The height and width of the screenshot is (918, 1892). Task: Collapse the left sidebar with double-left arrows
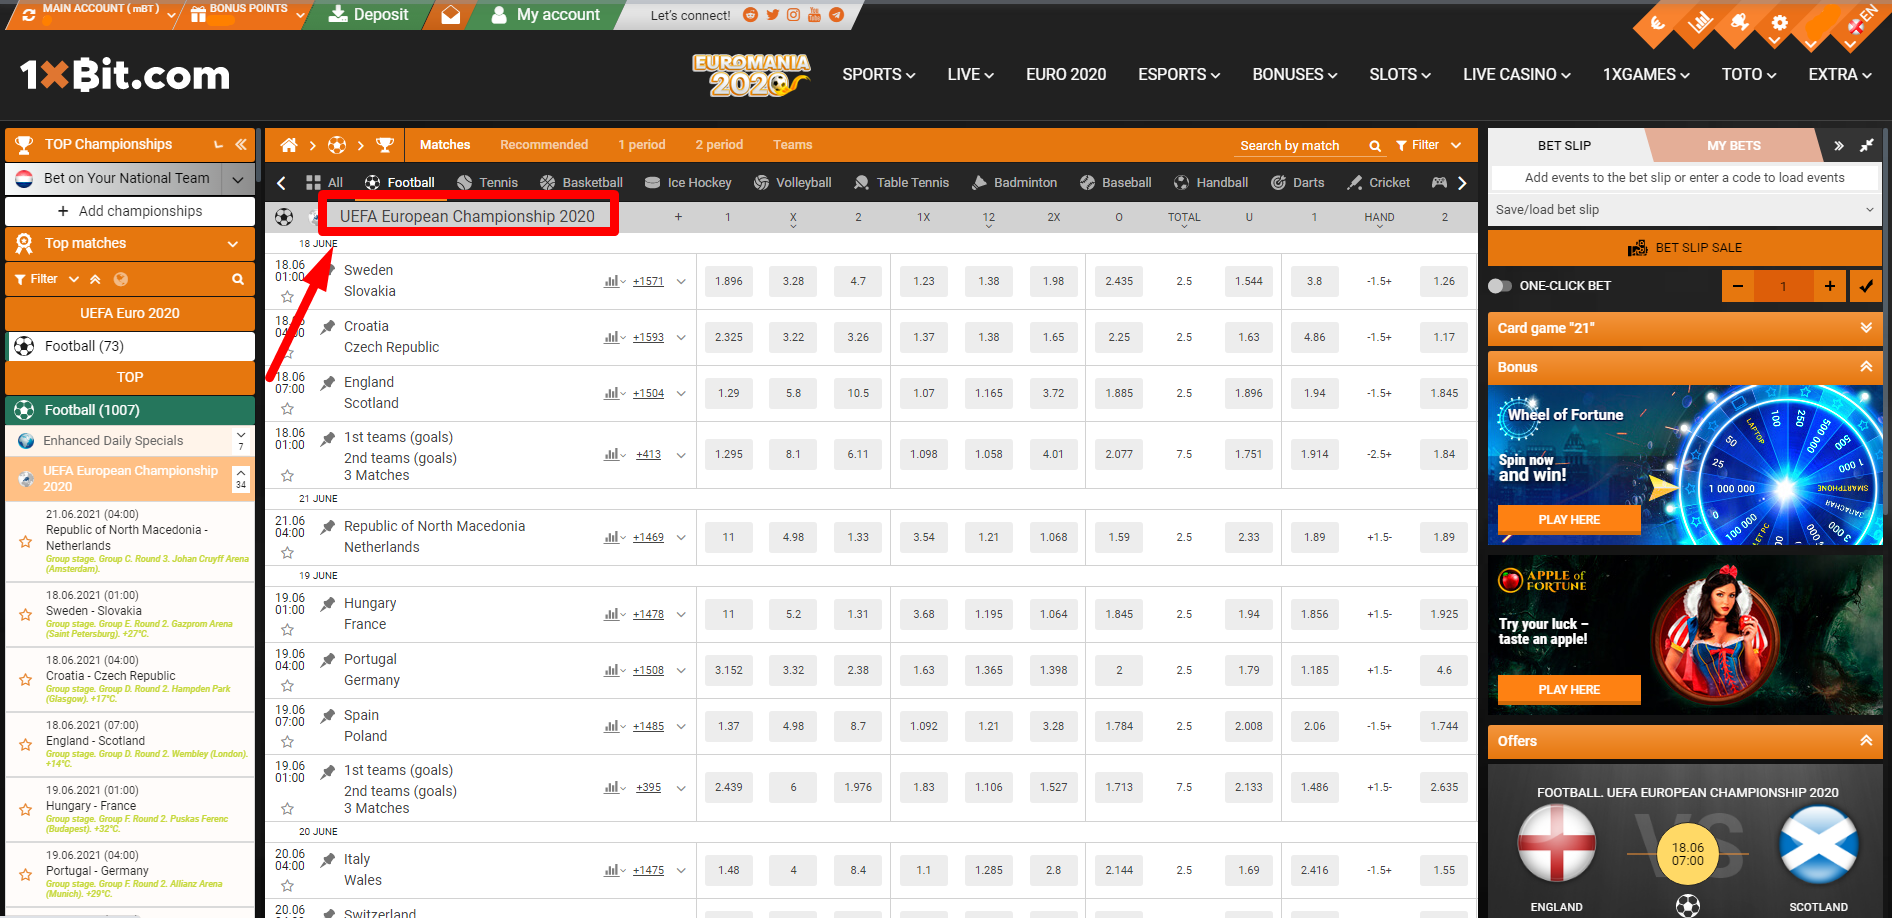coord(241,145)
